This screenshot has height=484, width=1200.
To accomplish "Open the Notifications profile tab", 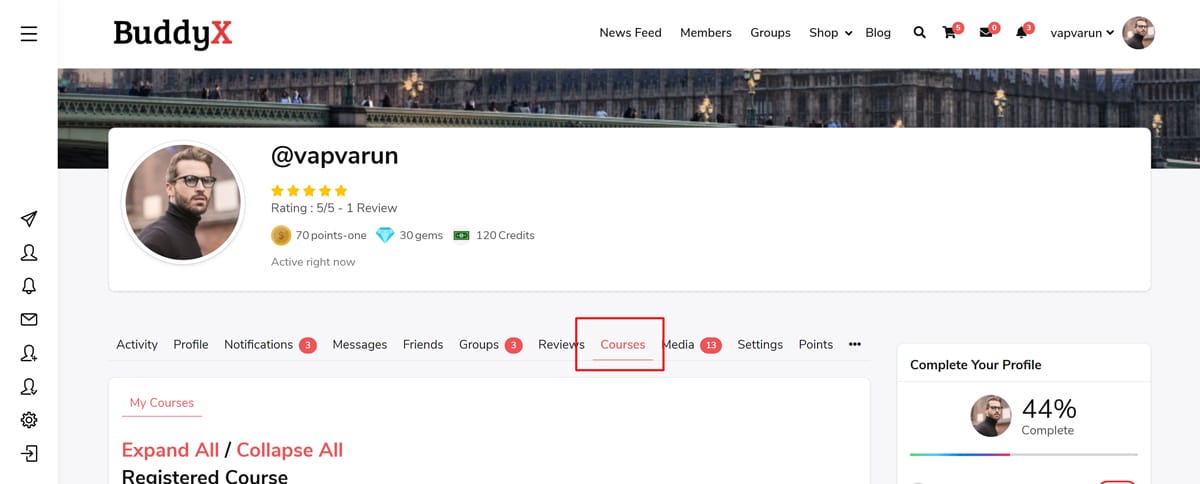I will pyautogui.click(x=258, y=344).
